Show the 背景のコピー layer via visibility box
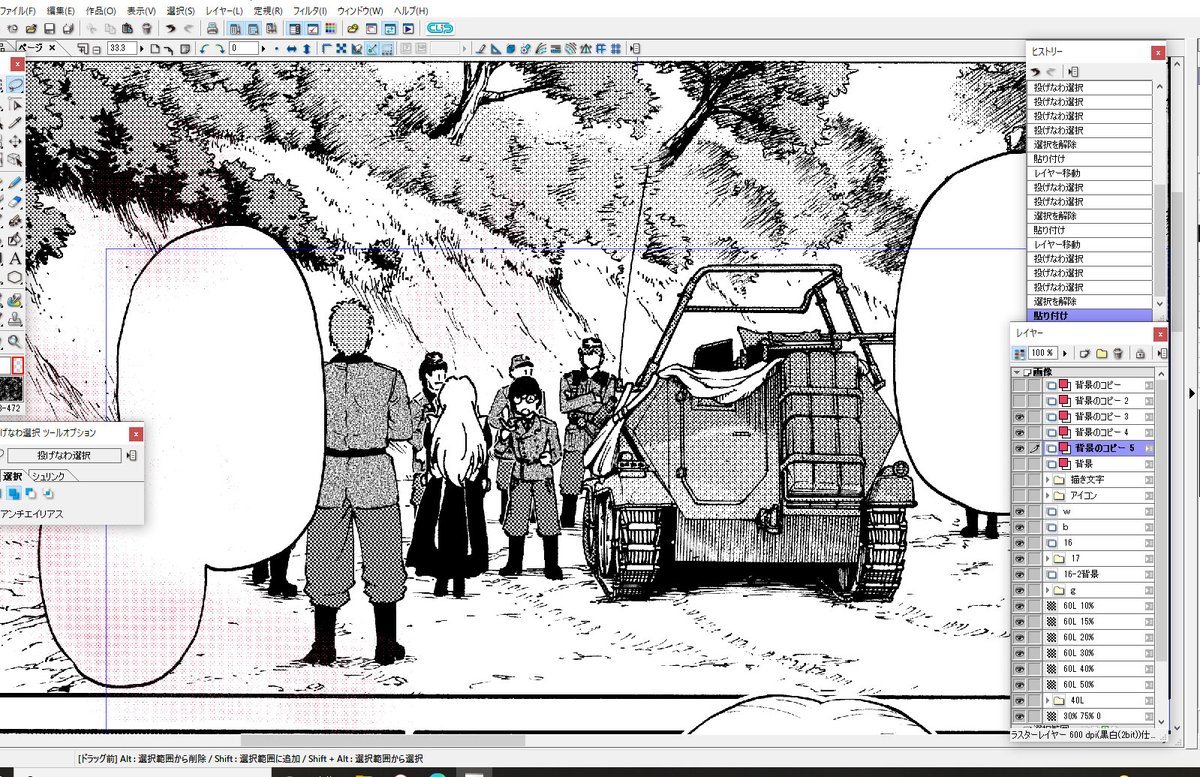This screenshot has width=1200, height=777. (x=1020, y=385)
